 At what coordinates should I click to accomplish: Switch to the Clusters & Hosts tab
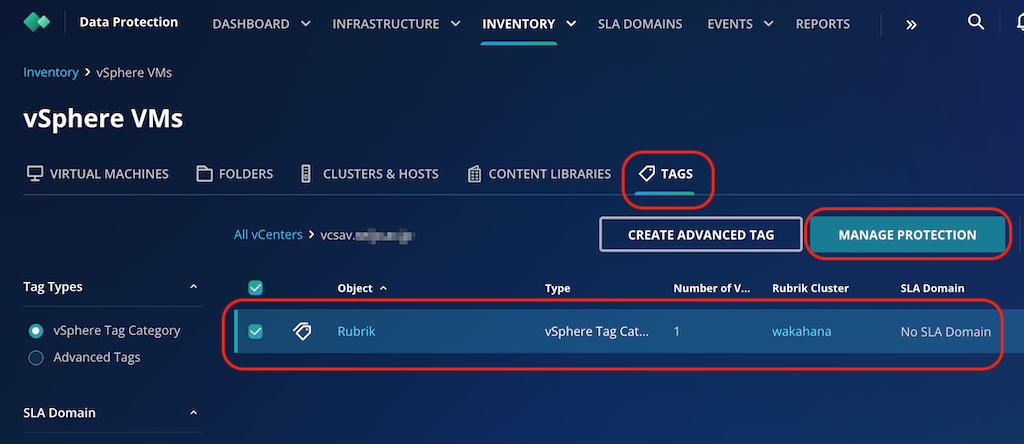[370, 174]
